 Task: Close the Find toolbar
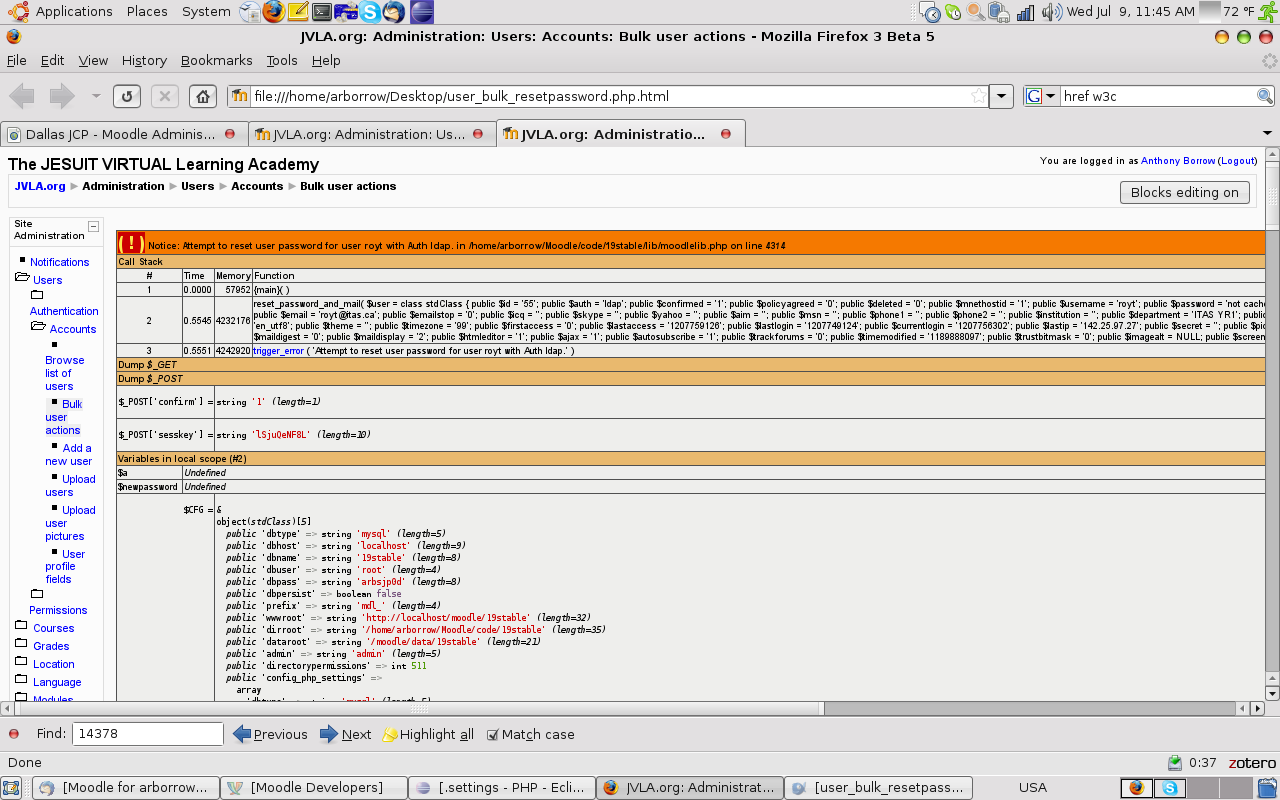[14, 734]
